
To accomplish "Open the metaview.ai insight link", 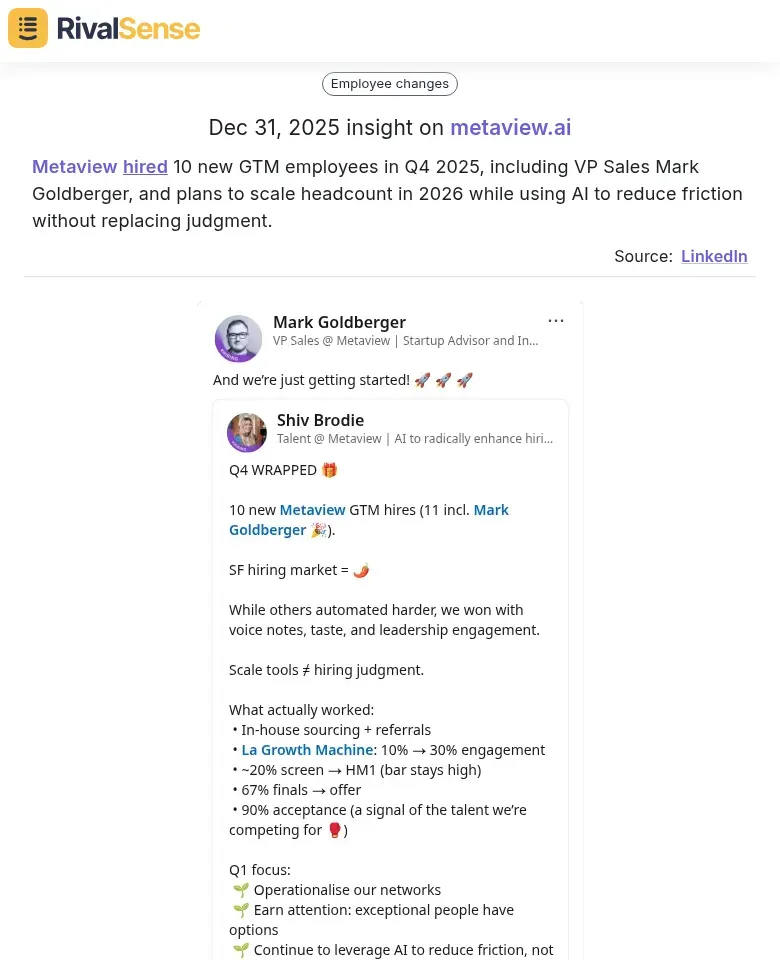I will coord(510,128).
